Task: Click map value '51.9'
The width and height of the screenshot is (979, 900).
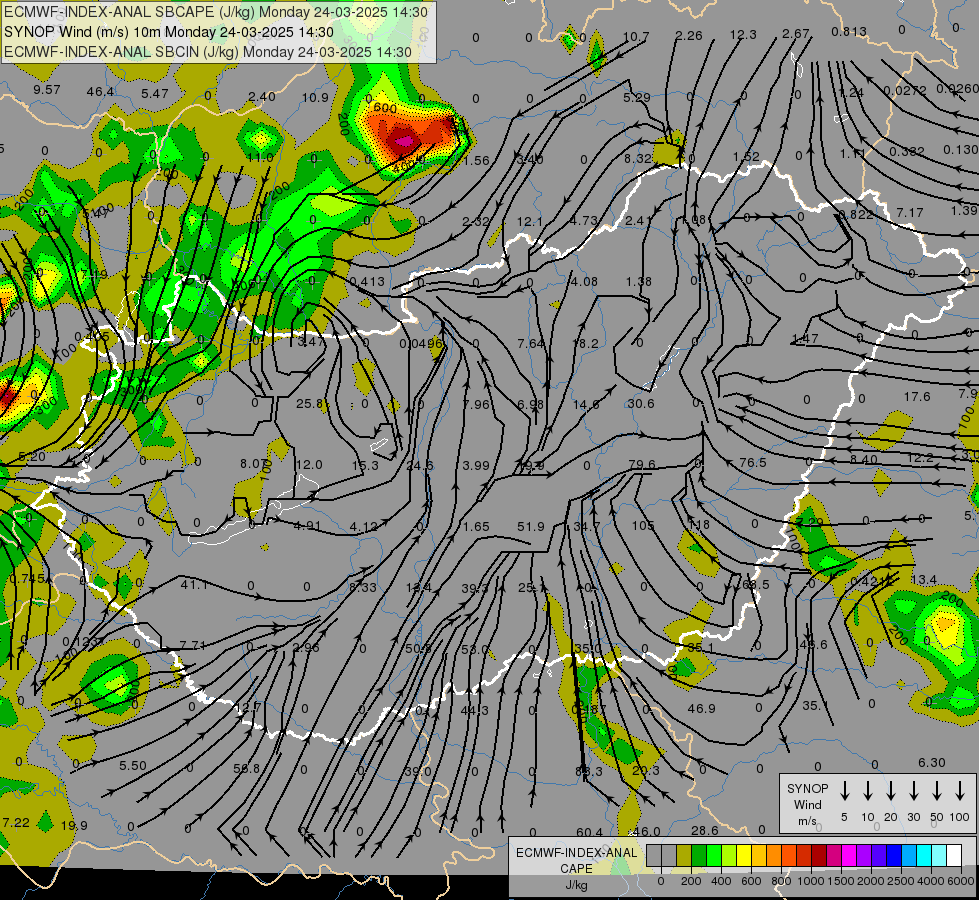Action: (531, 527)
